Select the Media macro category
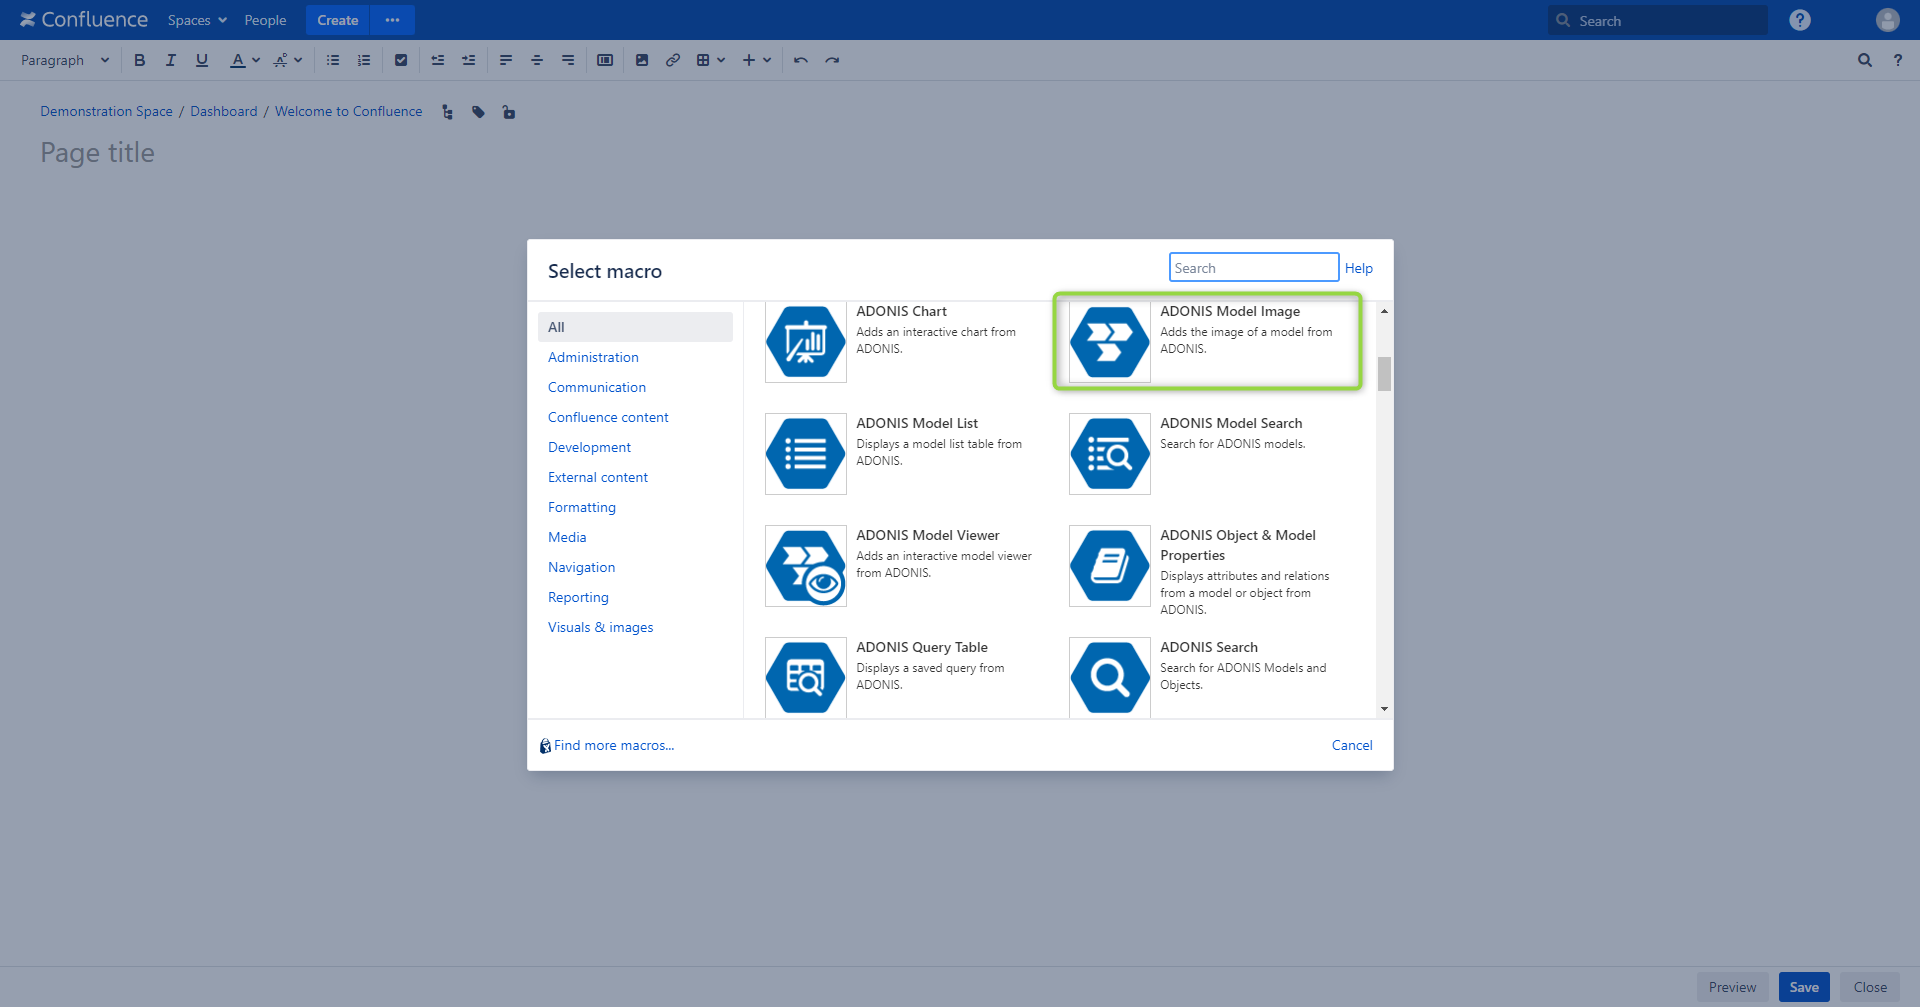1920x1007 pixels. click(x=567, y=537)
